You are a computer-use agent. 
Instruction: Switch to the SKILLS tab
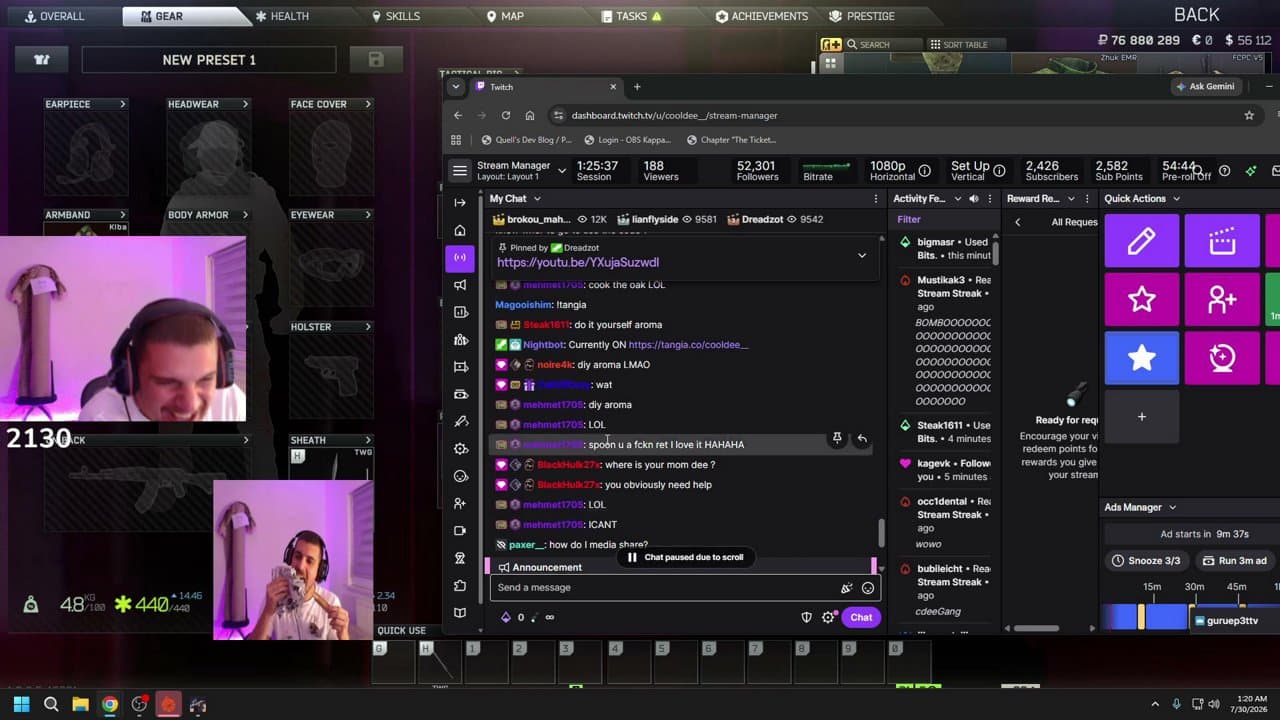[x=396, y=16]
